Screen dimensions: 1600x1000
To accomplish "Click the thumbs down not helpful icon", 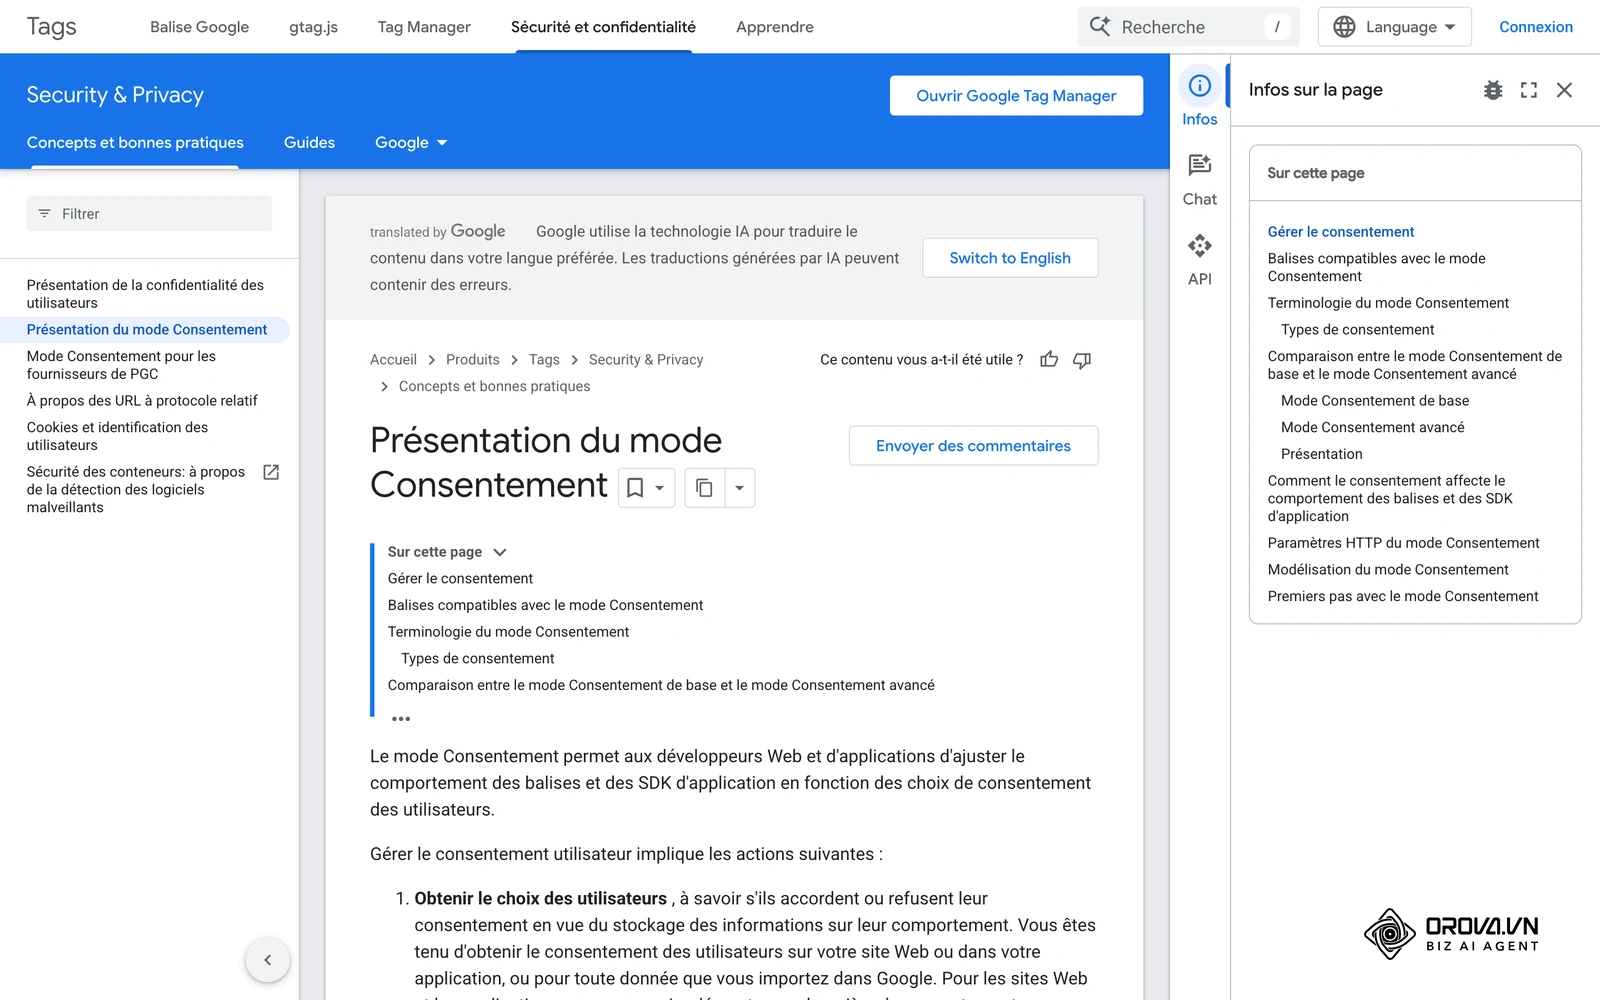I will (x=1082, y=360).
